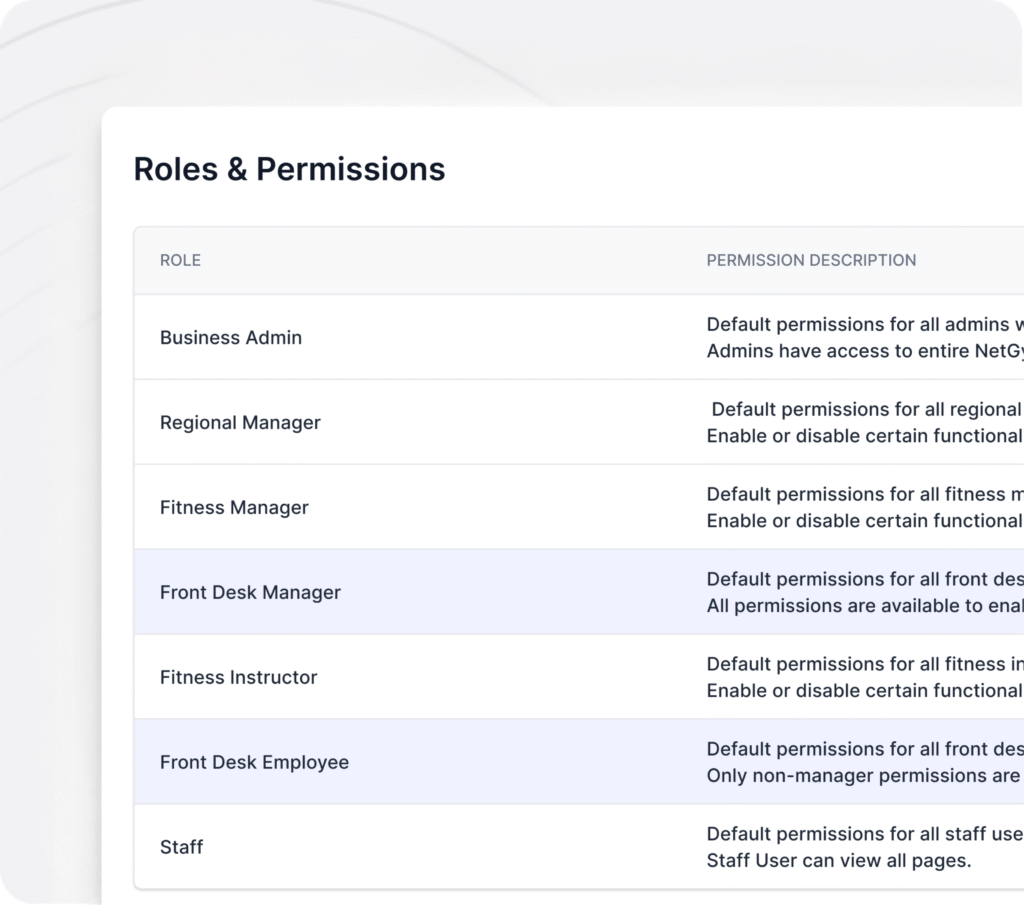
Task: Select the Regional Manager role
Action: [x=240, y=423]
